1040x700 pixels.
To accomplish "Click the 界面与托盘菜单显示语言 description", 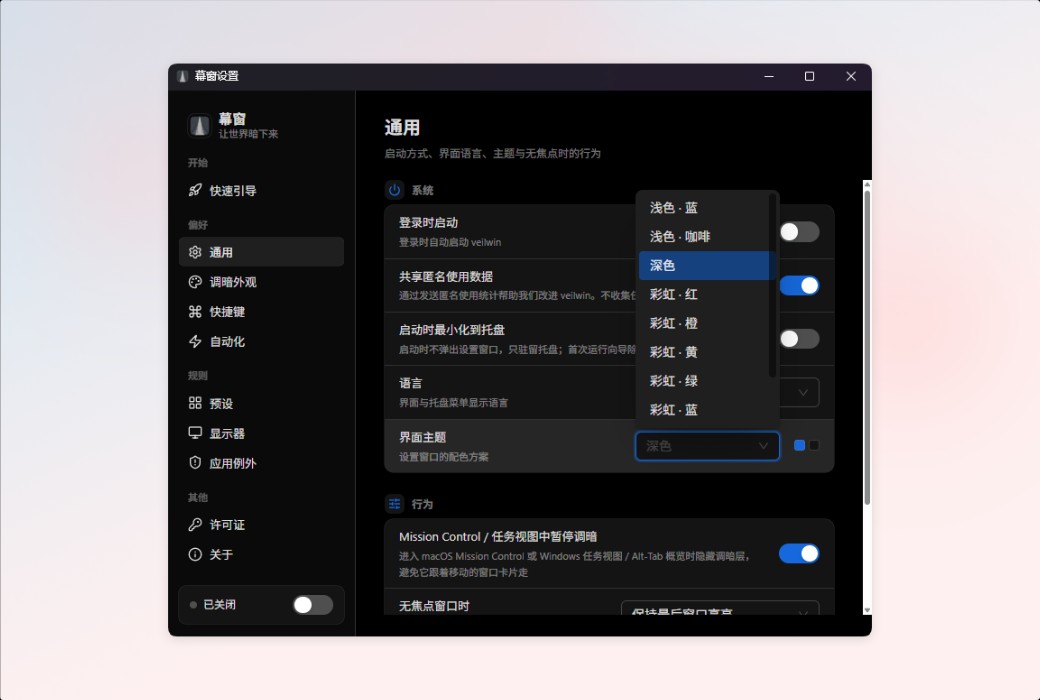I will (454, 403).
